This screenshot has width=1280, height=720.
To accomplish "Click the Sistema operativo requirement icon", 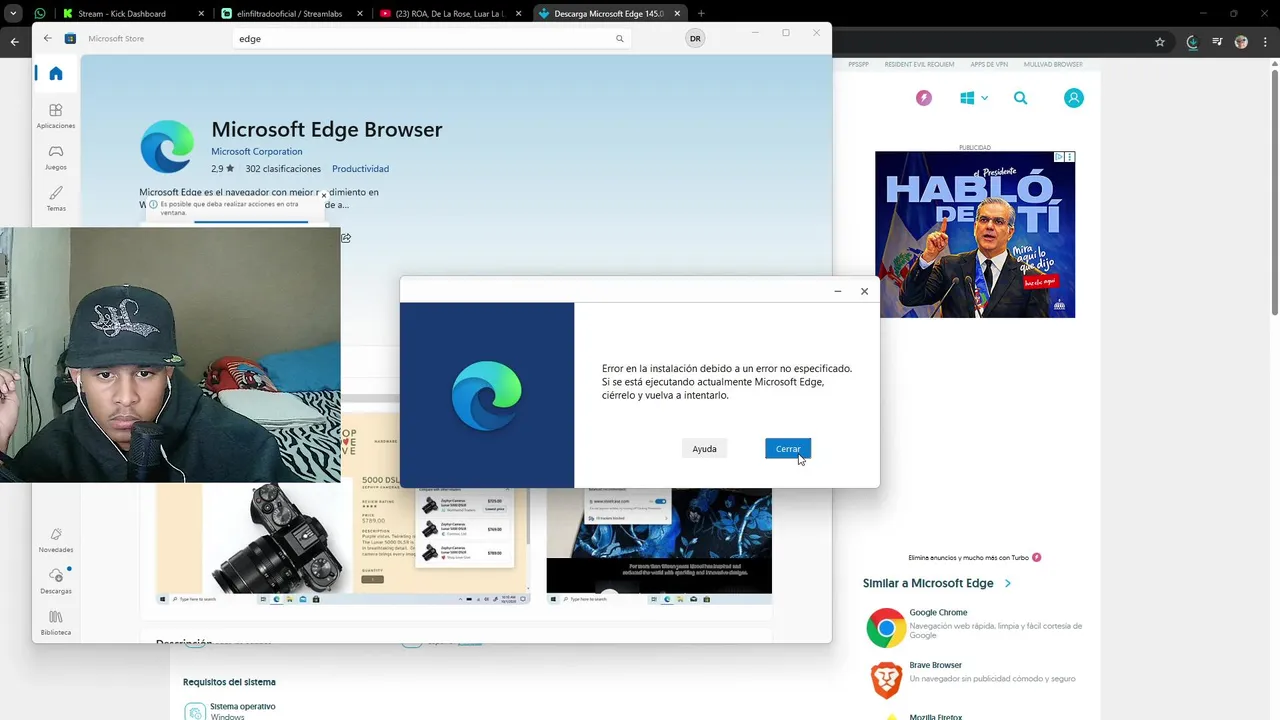I will coord(195,712).
